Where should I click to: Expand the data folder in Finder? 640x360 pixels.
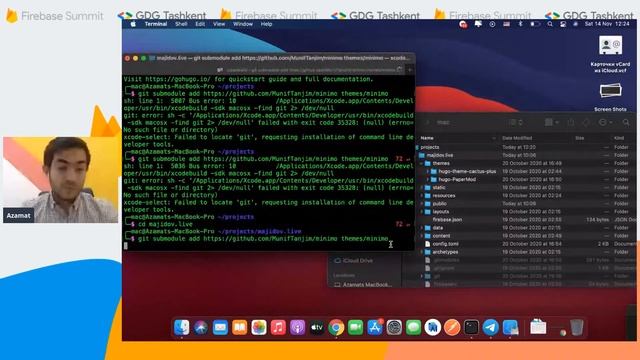422,228
